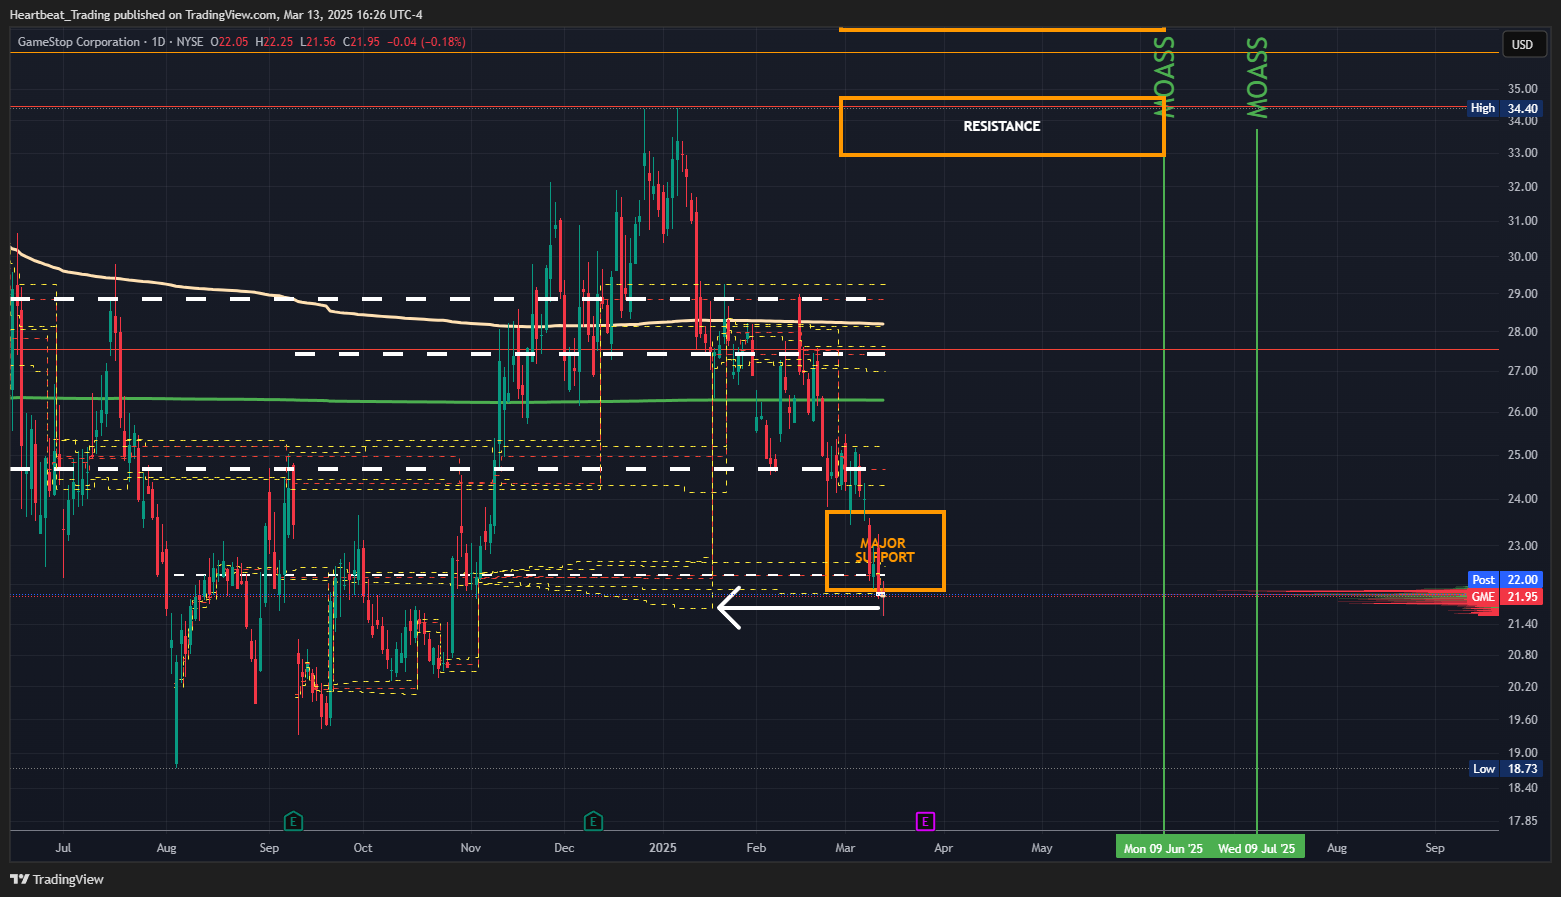
Task: Click the 35.00 price axis label
Action: (1523, 89)
